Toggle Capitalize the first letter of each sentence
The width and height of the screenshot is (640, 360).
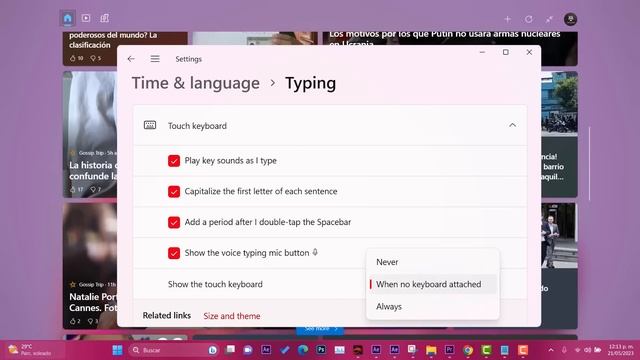(x=174, y=191)
